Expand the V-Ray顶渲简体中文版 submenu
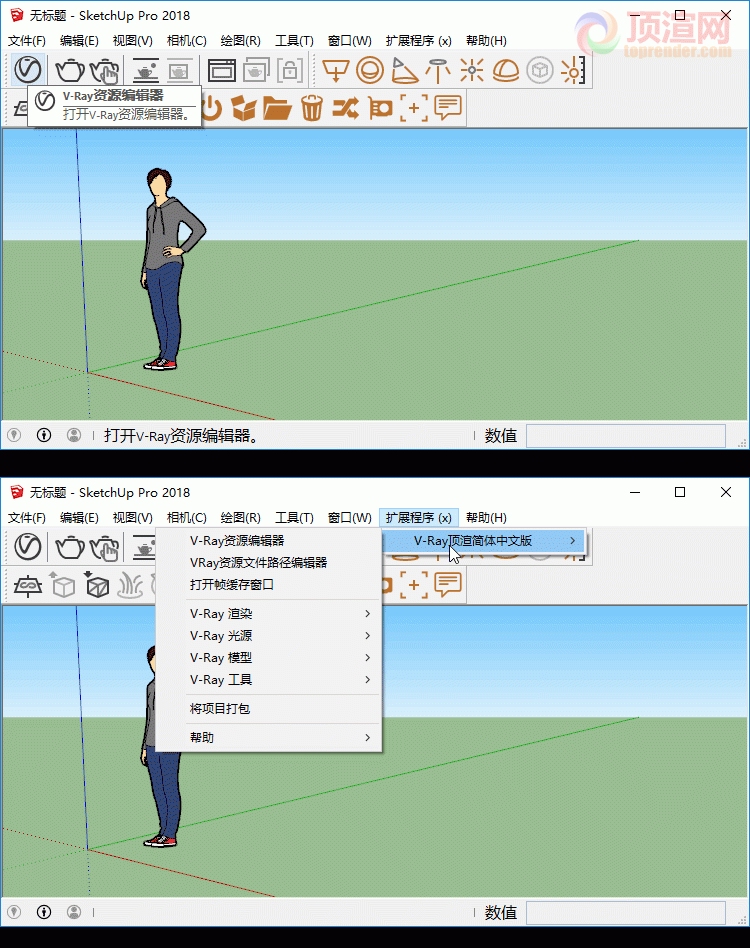Viewport: 750px width, 948px height. [484, 541]
